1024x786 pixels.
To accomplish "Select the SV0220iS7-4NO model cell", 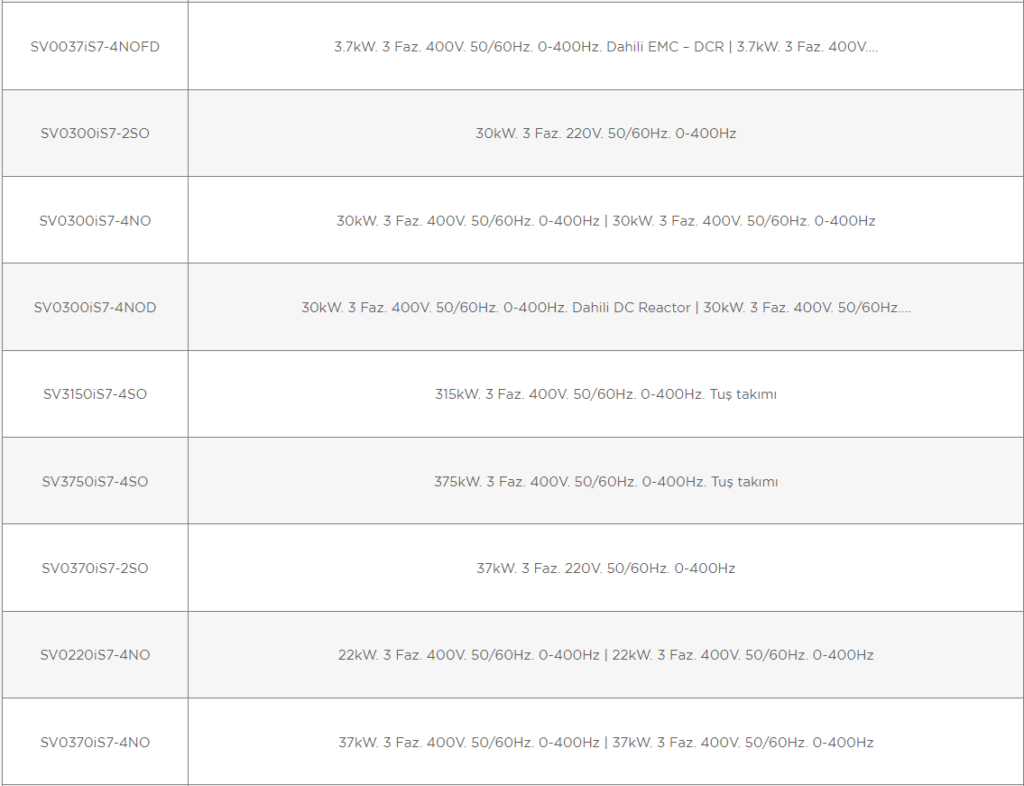I will coord(95,655).
